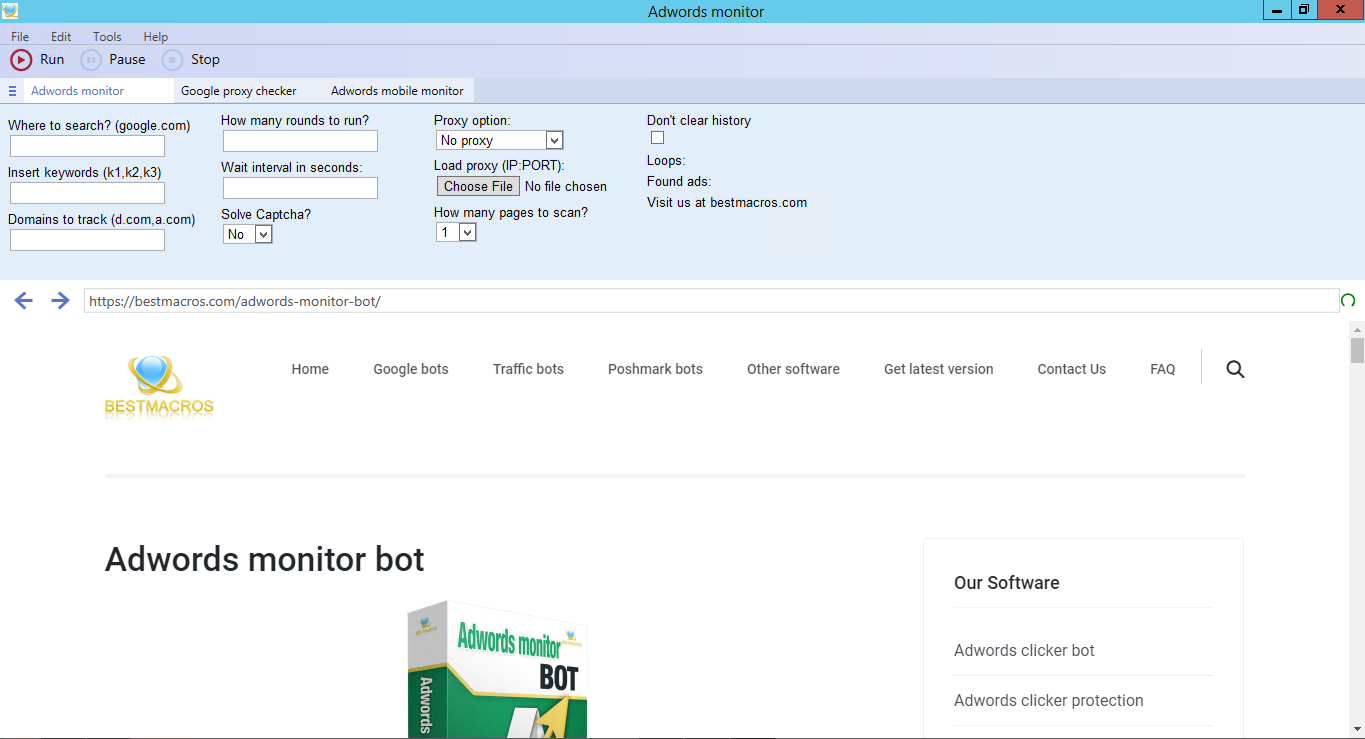
Task: Go to the Home page link
Action: 310,369
